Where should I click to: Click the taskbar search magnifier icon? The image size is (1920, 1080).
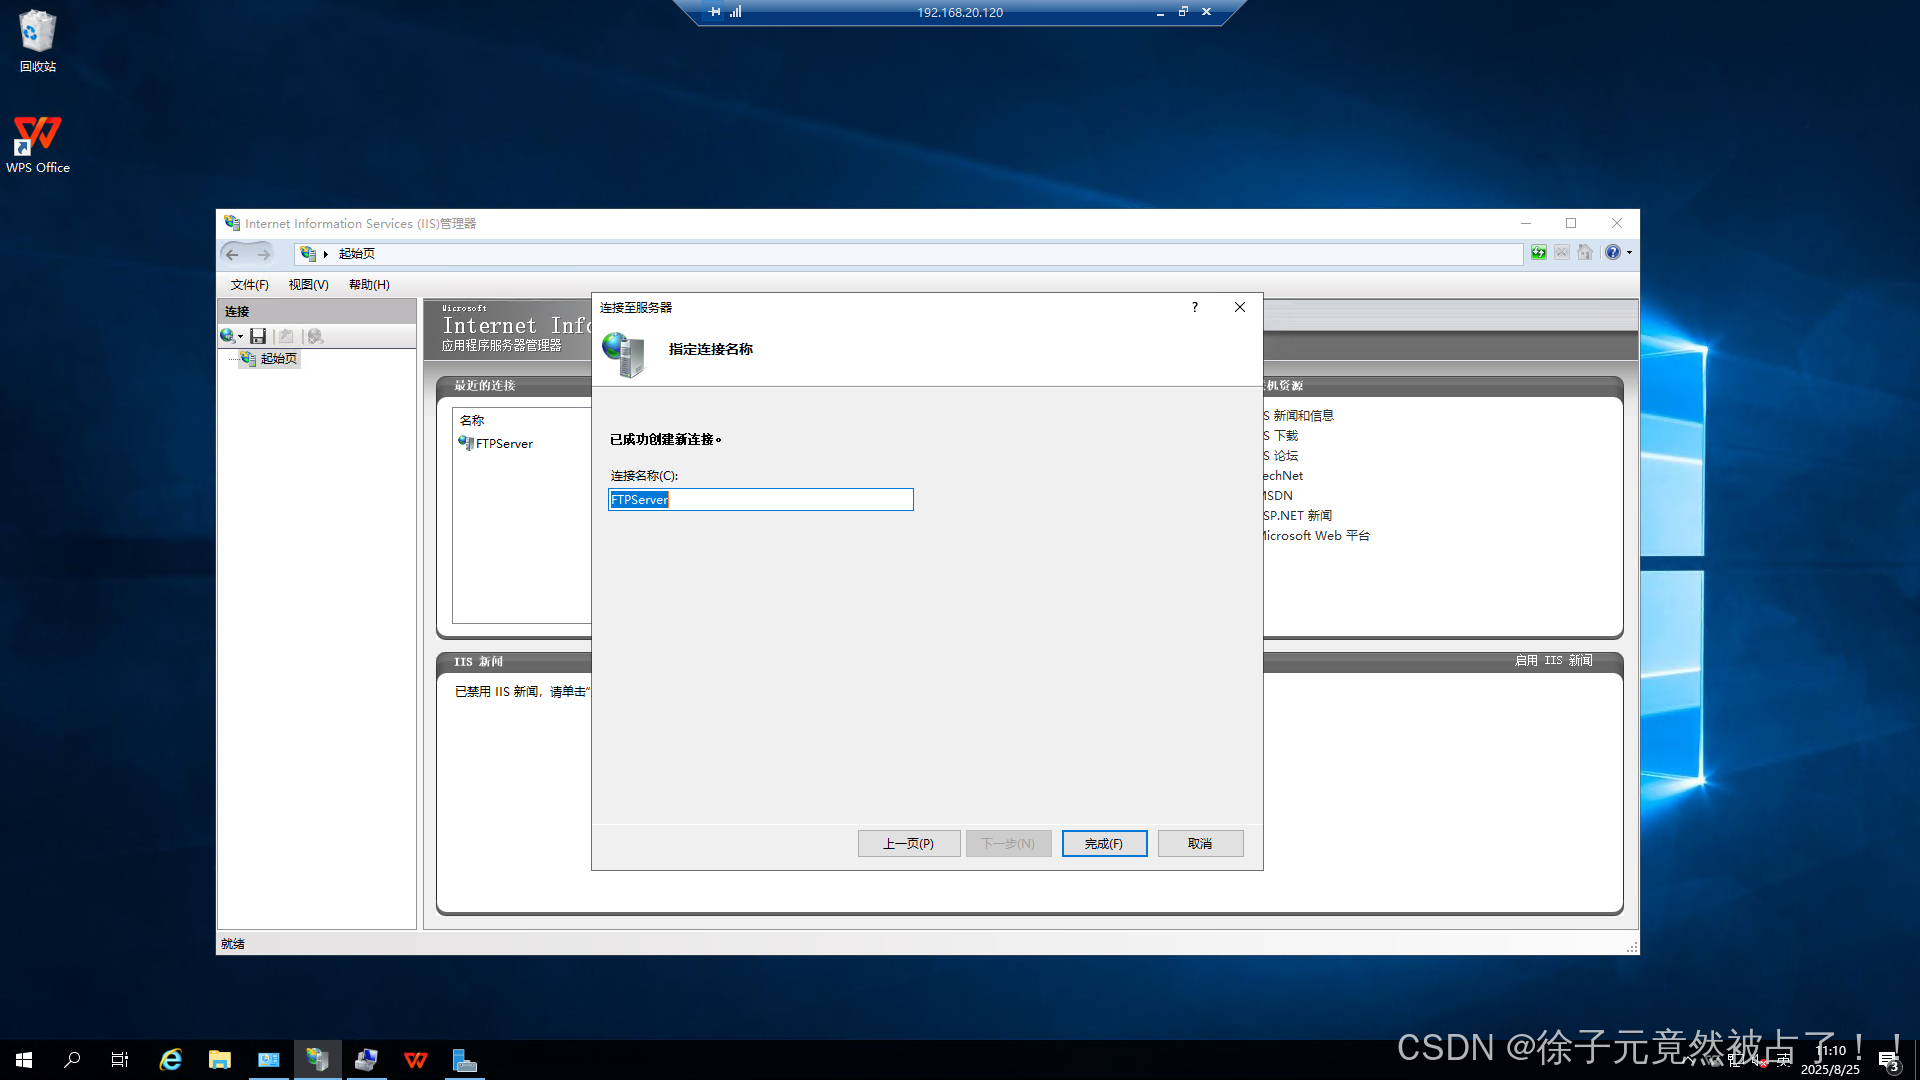pyautogui.click(x=72, y=1060)
